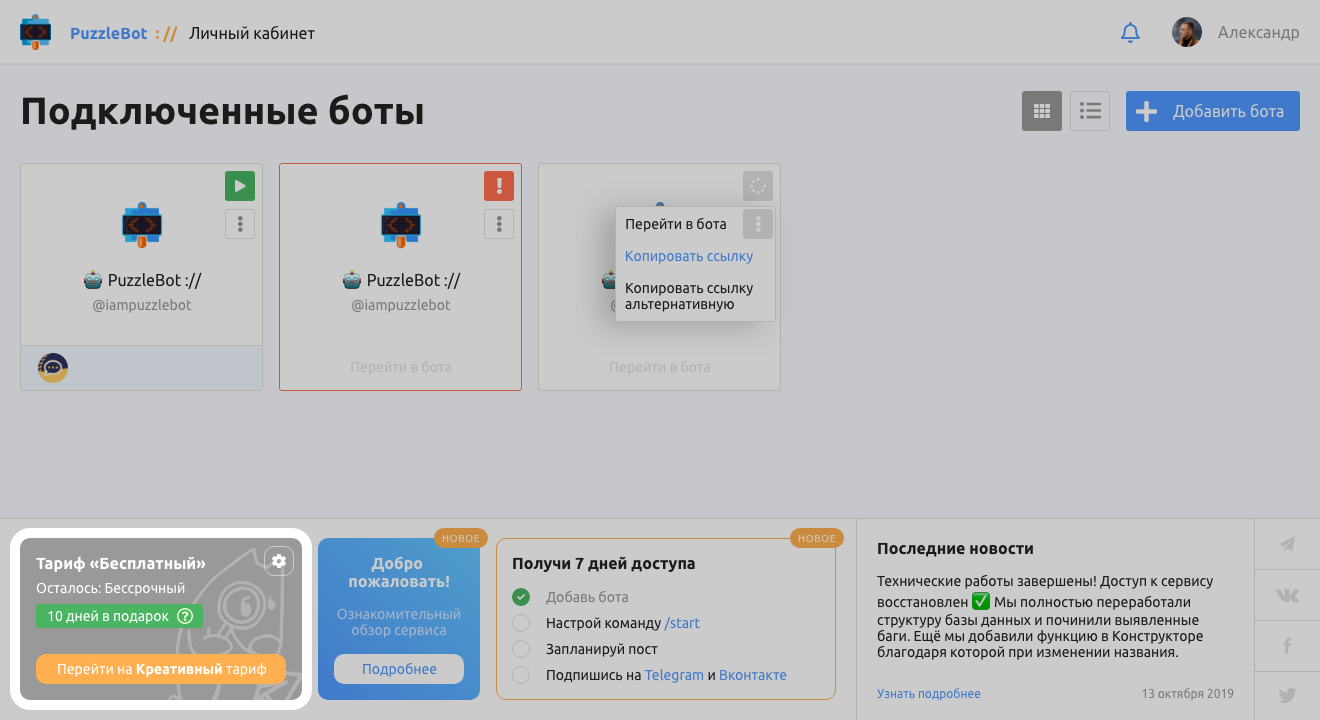Click the red exclamation warning icon

pos(499,186)
